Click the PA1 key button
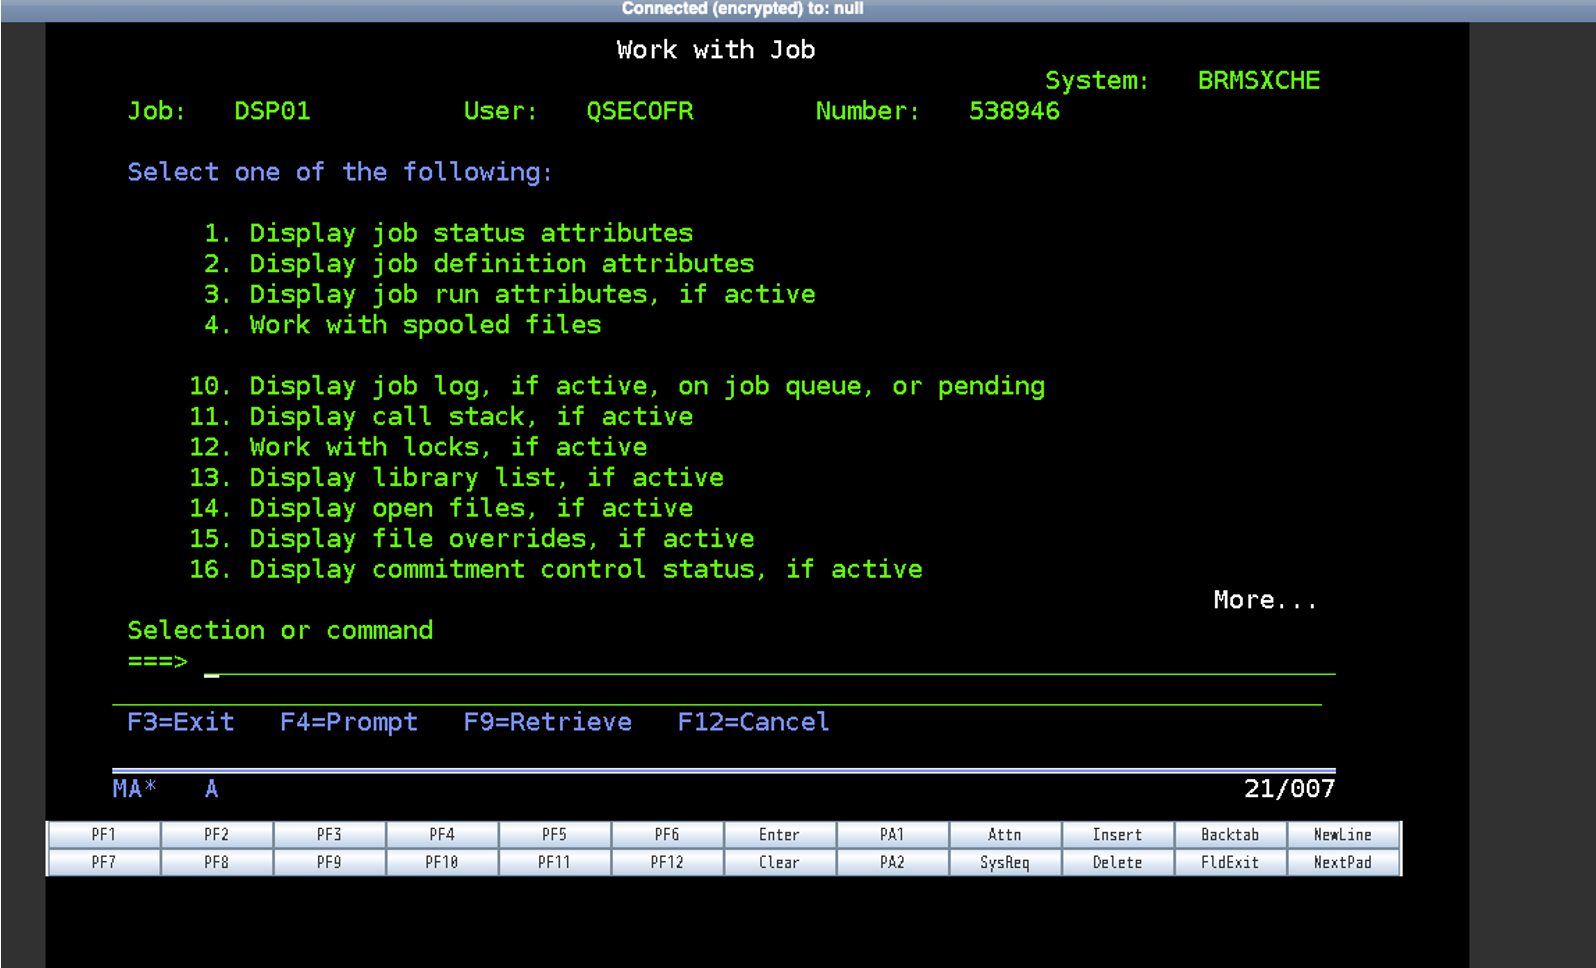The width and height of the screenshot is (1596, 968). coord(892,835)
